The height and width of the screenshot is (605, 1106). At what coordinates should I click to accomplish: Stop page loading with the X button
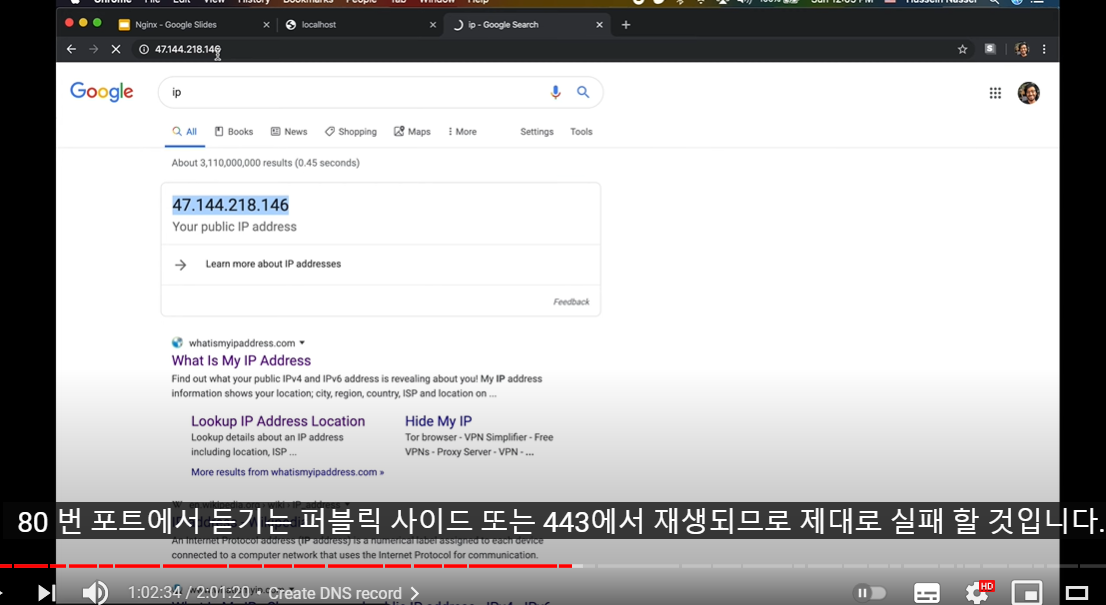[x=116, y=49]
